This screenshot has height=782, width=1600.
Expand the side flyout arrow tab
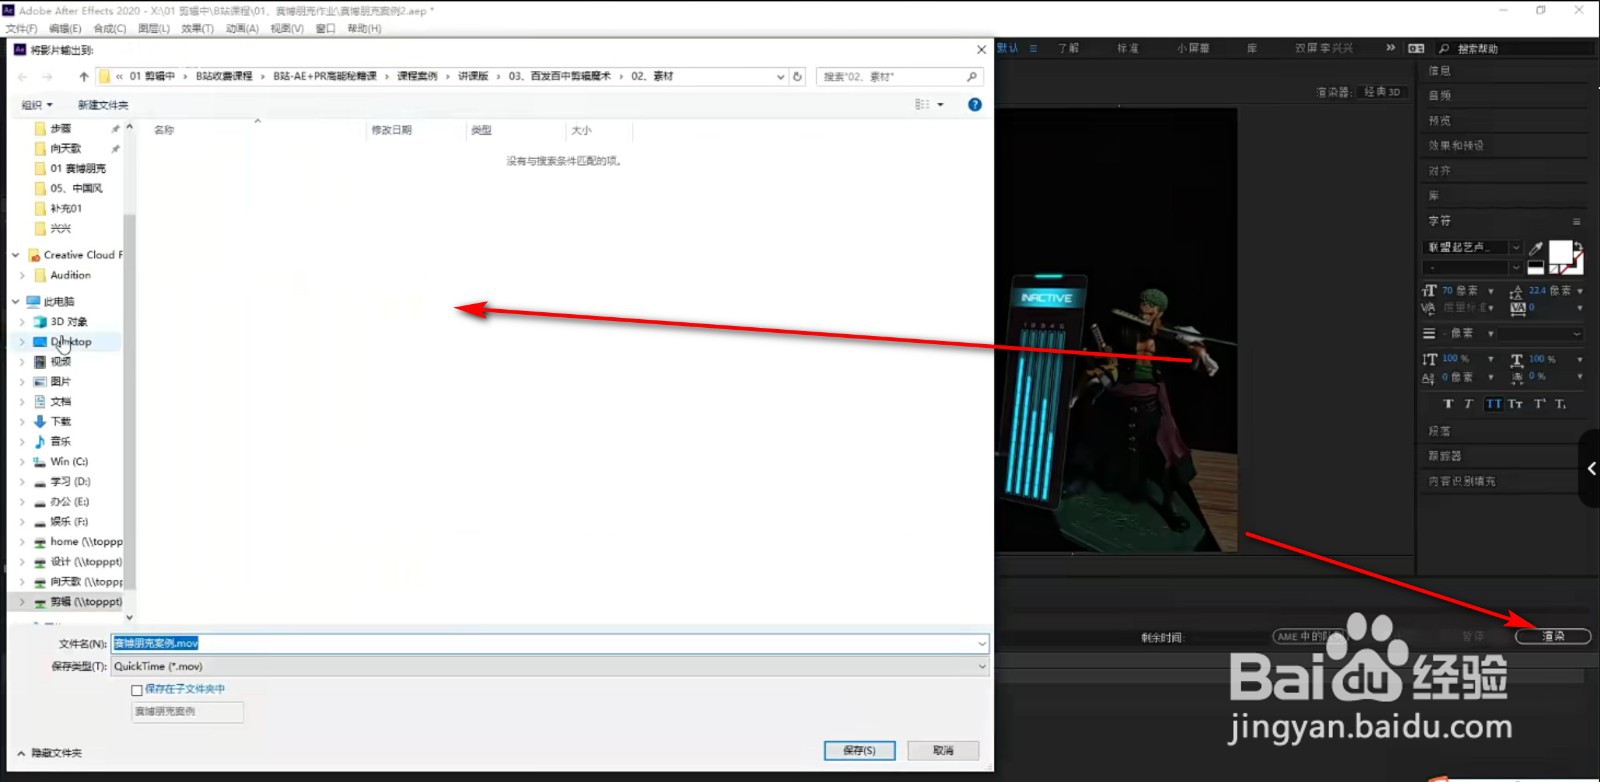1590,468
